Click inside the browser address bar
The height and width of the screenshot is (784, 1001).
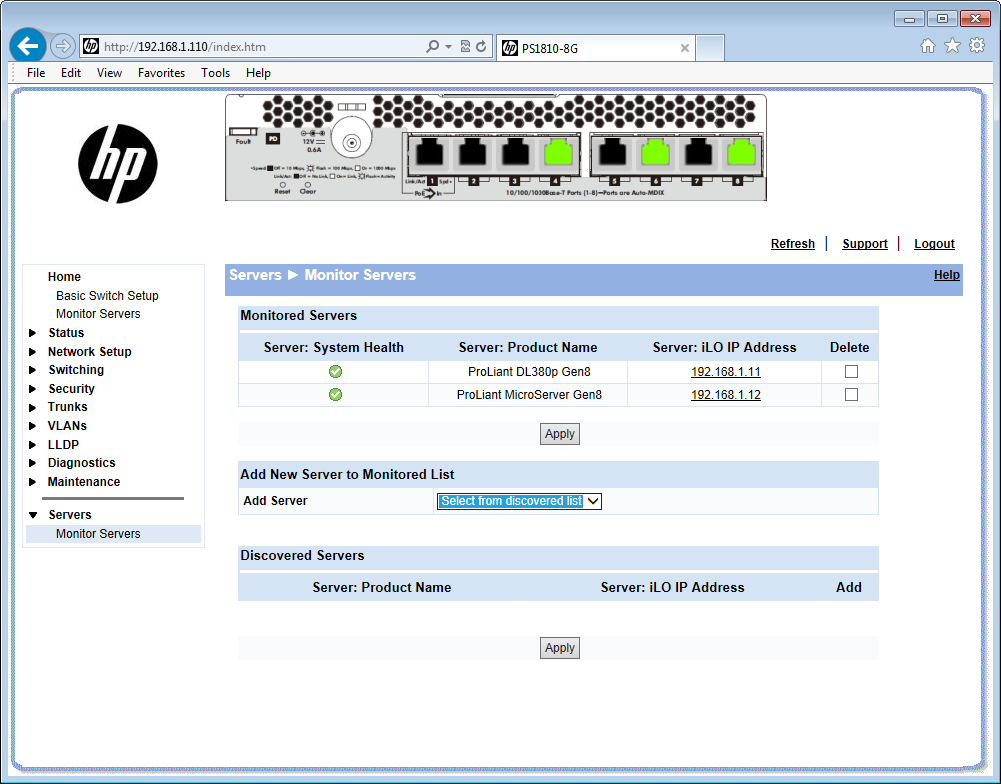tap(250, 45)
